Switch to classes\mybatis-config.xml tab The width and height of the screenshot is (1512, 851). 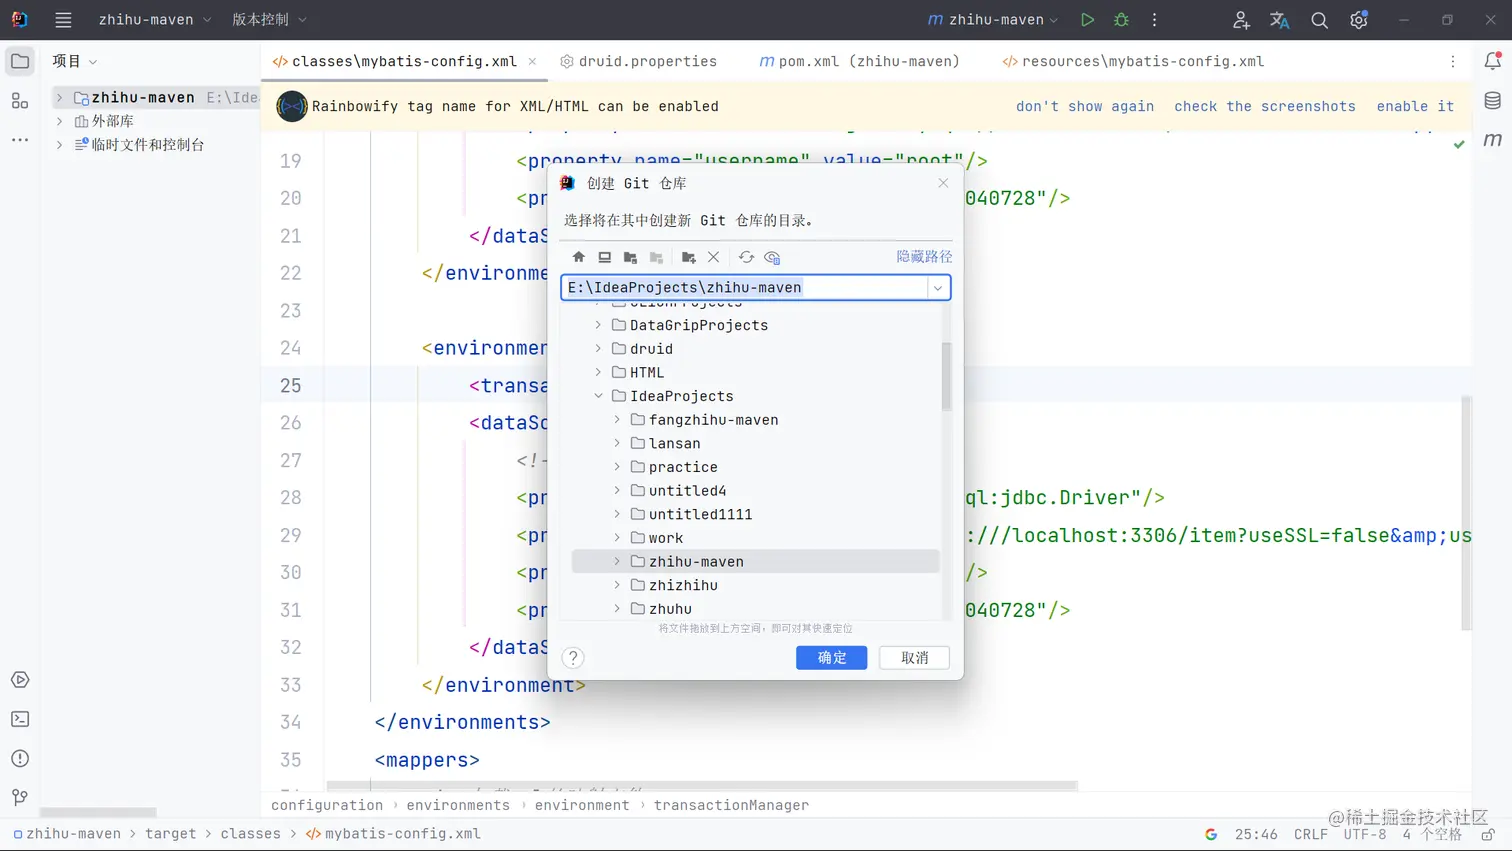pos(395,62)
